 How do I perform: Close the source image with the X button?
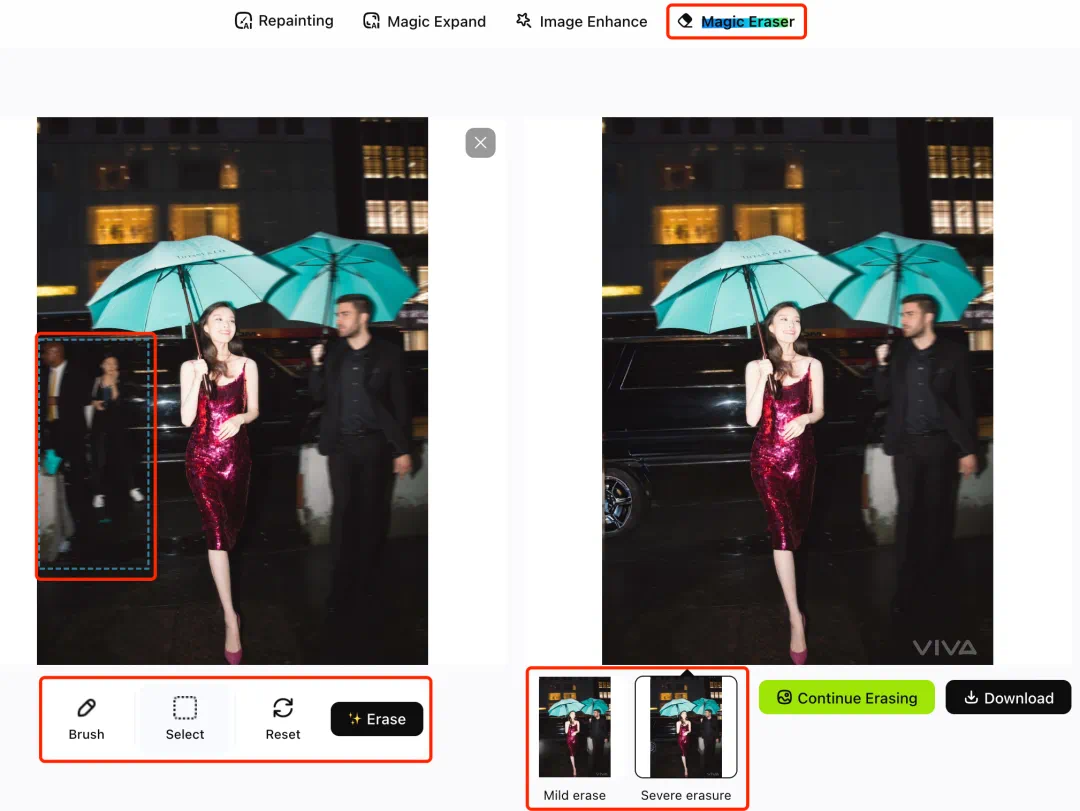pyautogui.click(x=480, y=143)
